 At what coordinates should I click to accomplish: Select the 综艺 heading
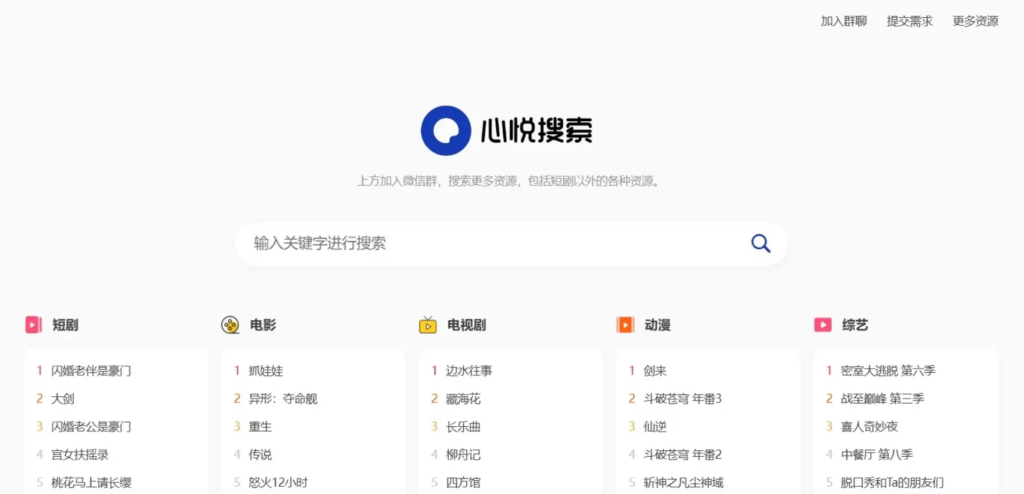click(855, 325)
